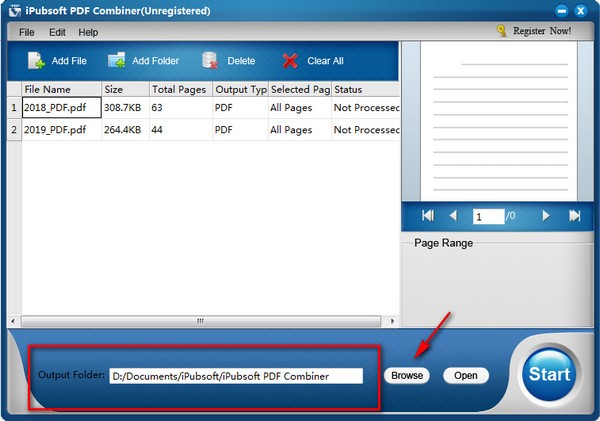
Task: Go to previous preview page
Action: (x=453, y=216)
